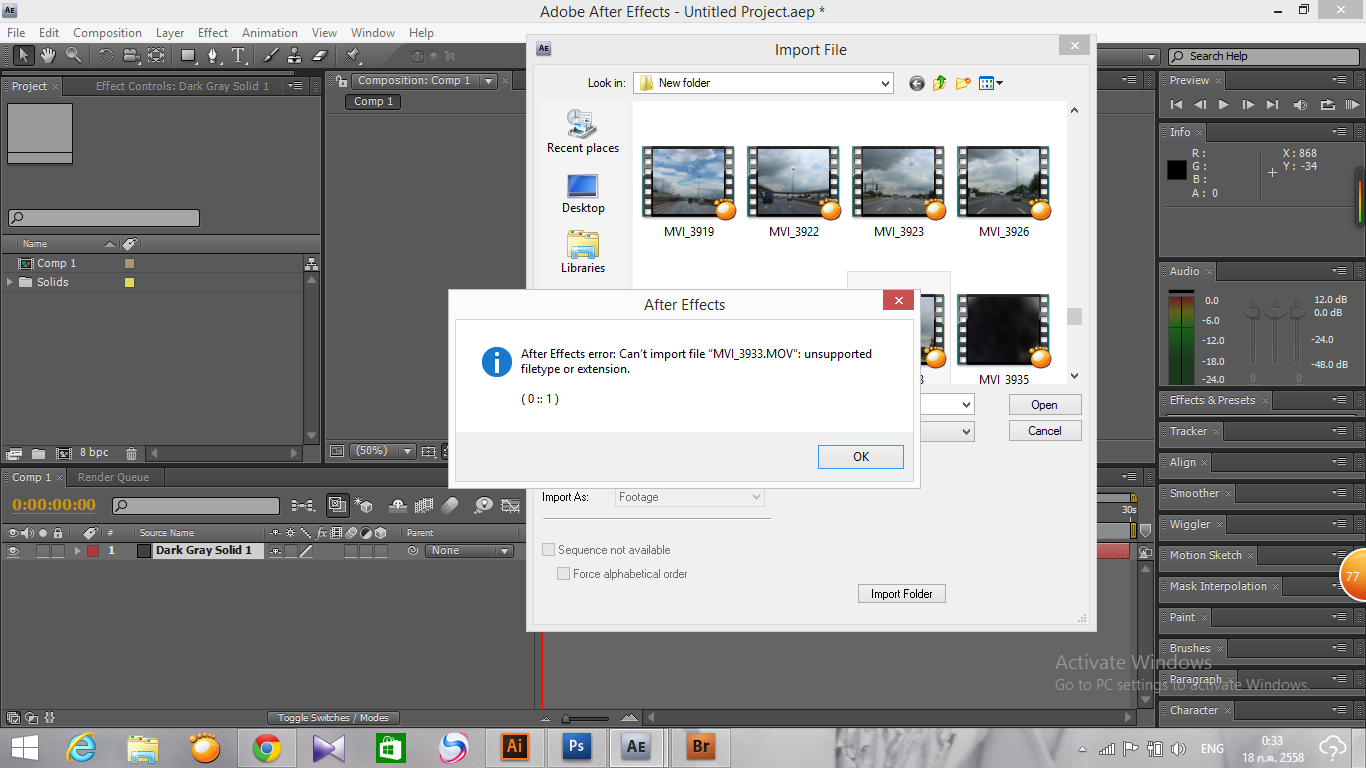This screenshot has height=768, width=1366.
Task: Check Force alphabetical order option
Action: point(564,574)
